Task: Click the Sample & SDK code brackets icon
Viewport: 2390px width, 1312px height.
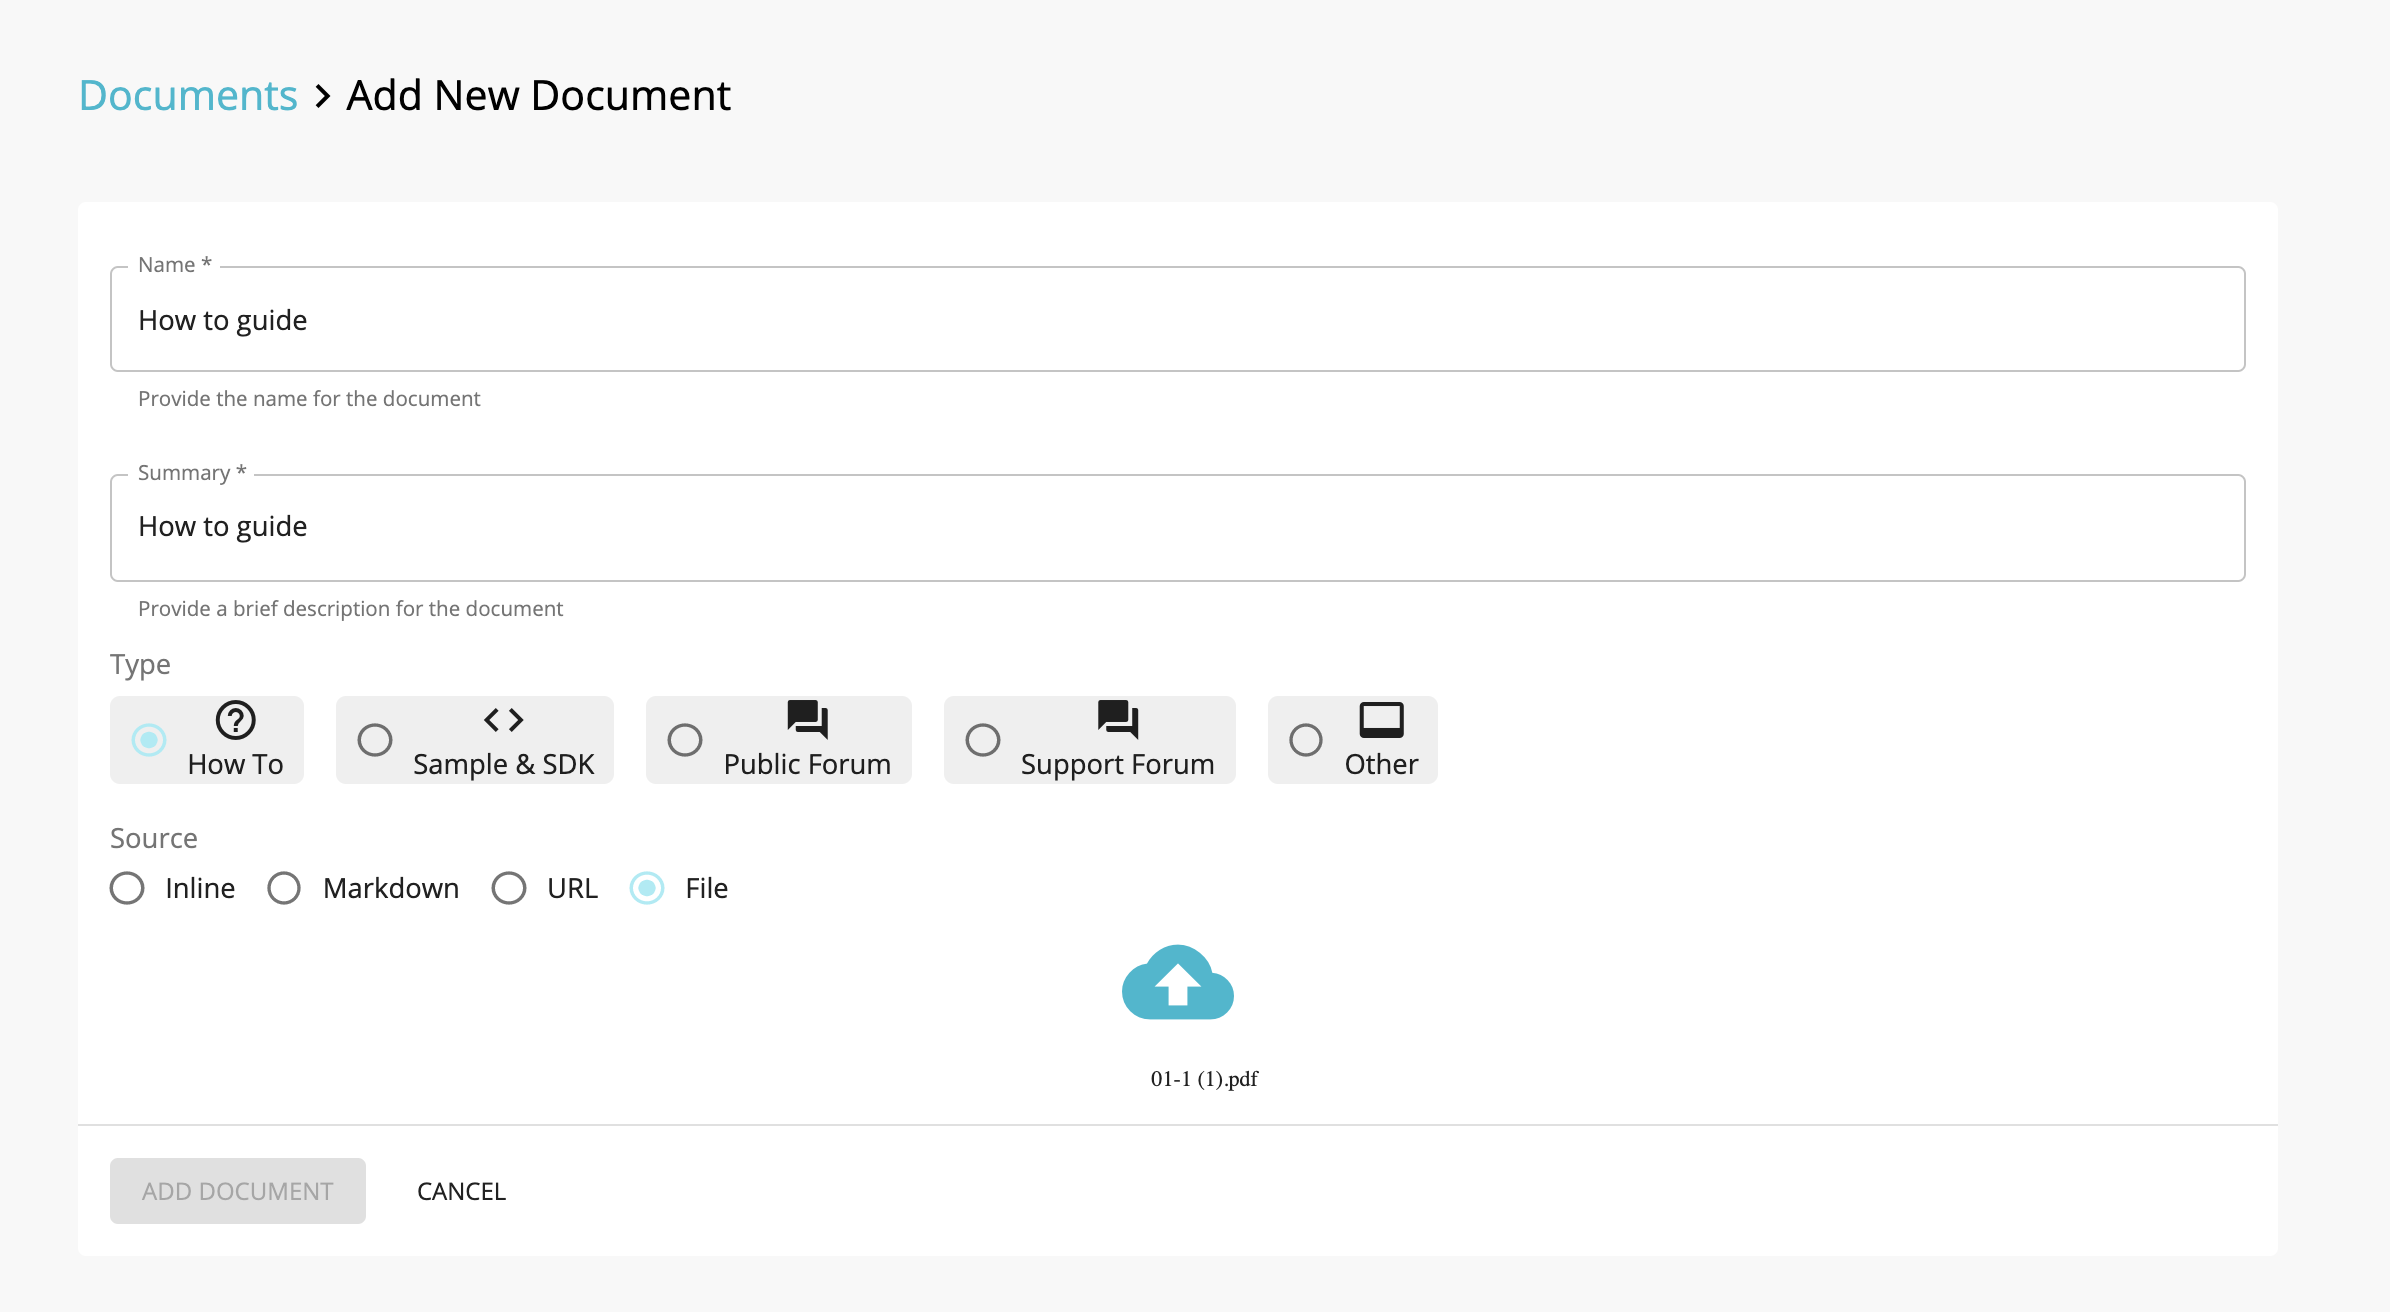Action: (x=503, y=720)
